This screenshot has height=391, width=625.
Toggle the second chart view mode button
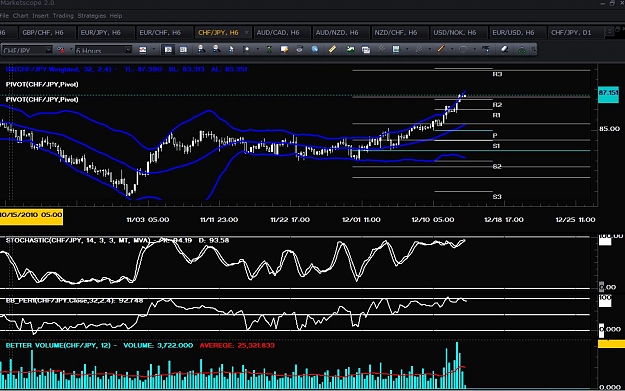pos(183,50)
